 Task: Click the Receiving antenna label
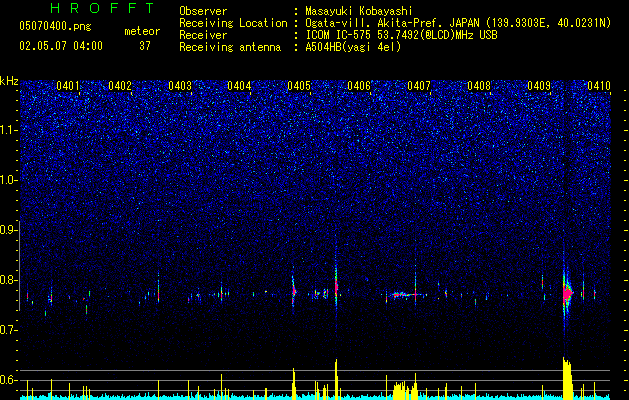tap(230, 47)
